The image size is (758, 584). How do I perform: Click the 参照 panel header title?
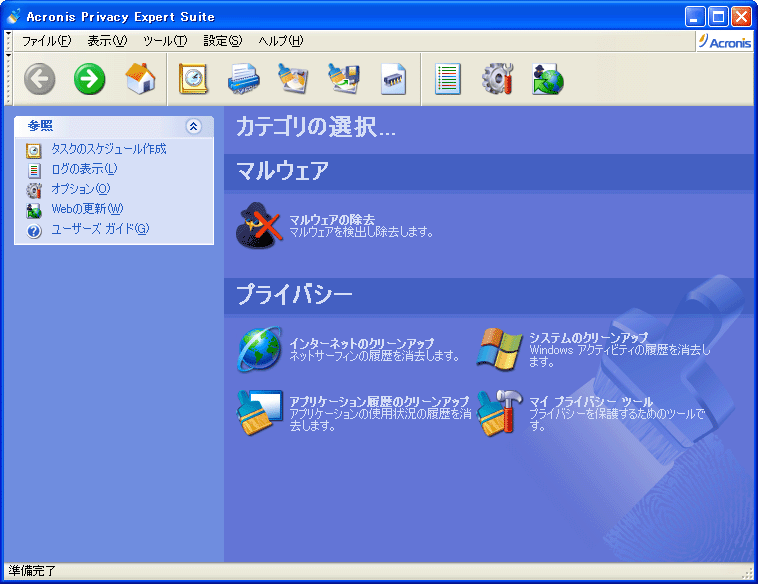pos(40,126)
